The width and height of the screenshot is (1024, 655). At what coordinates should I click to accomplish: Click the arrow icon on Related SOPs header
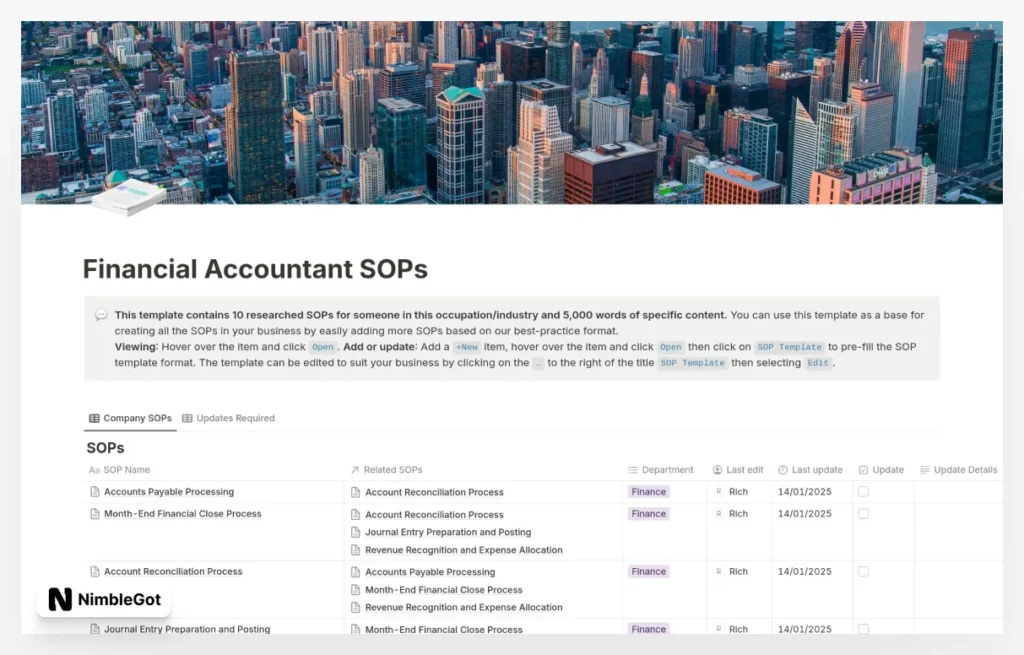(355, 469)
